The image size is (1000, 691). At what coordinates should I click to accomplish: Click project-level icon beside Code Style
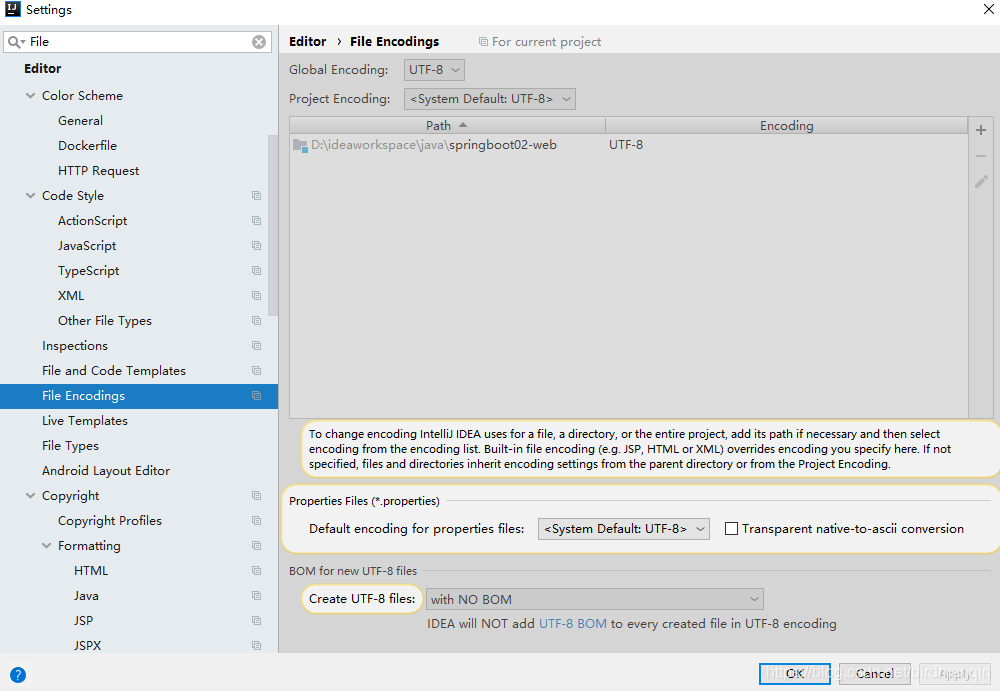tap(256, 196)
